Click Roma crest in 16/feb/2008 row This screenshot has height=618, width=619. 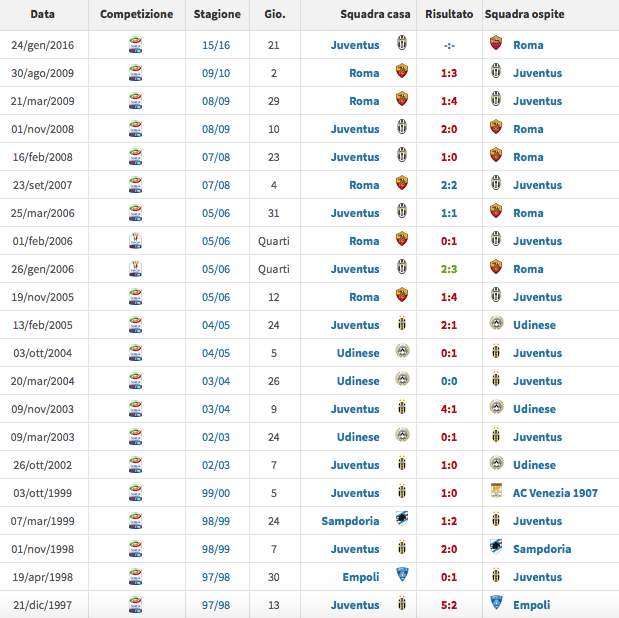click(495, 157)
